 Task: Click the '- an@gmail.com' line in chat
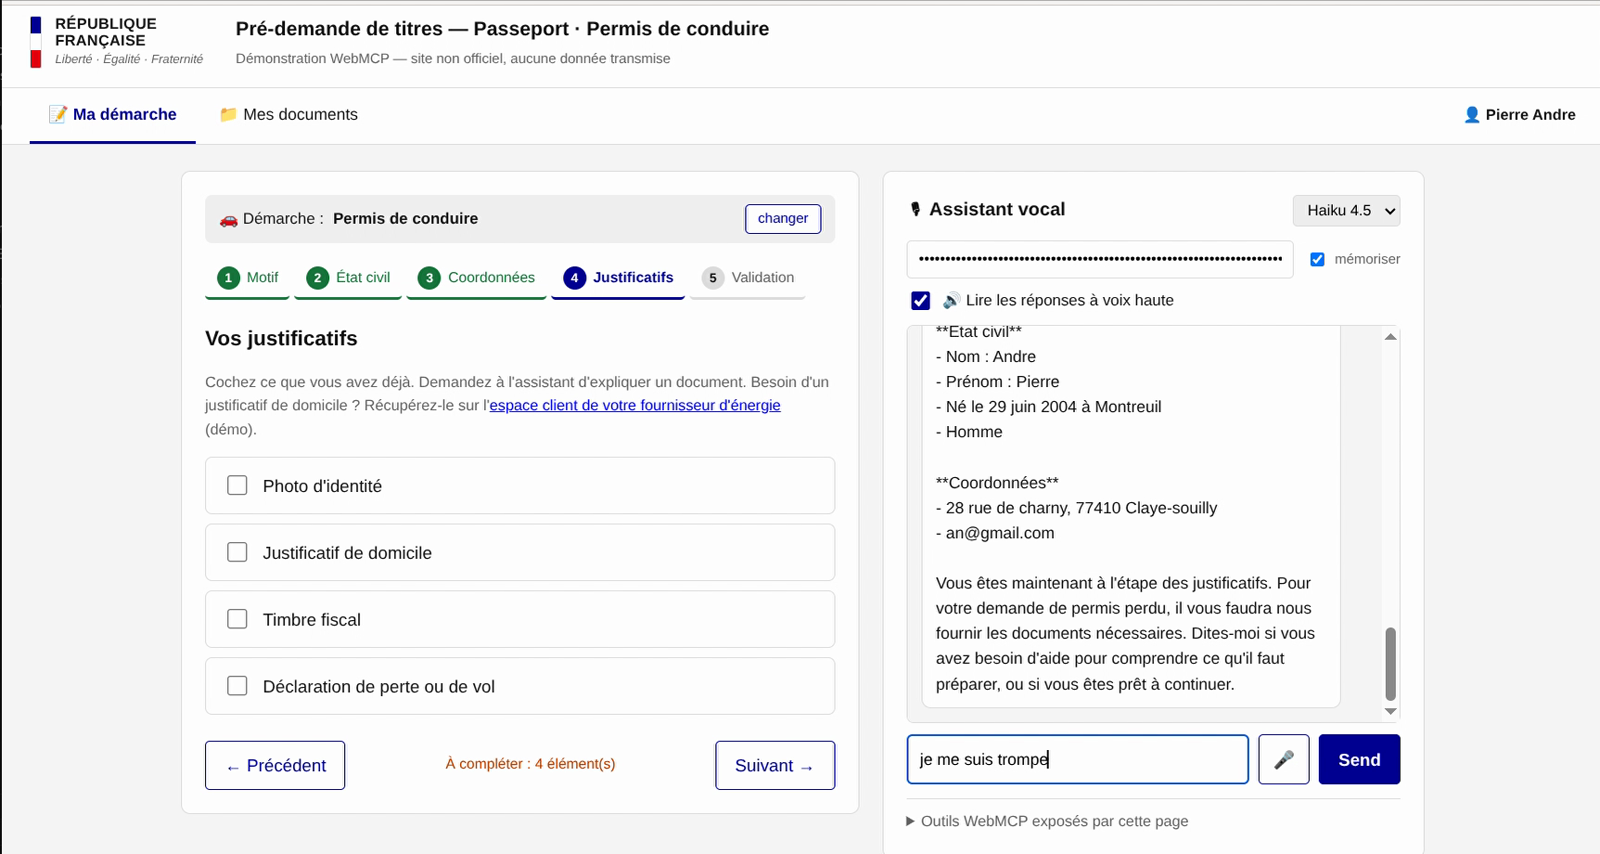pyautogui.click(x=995, y=533)
